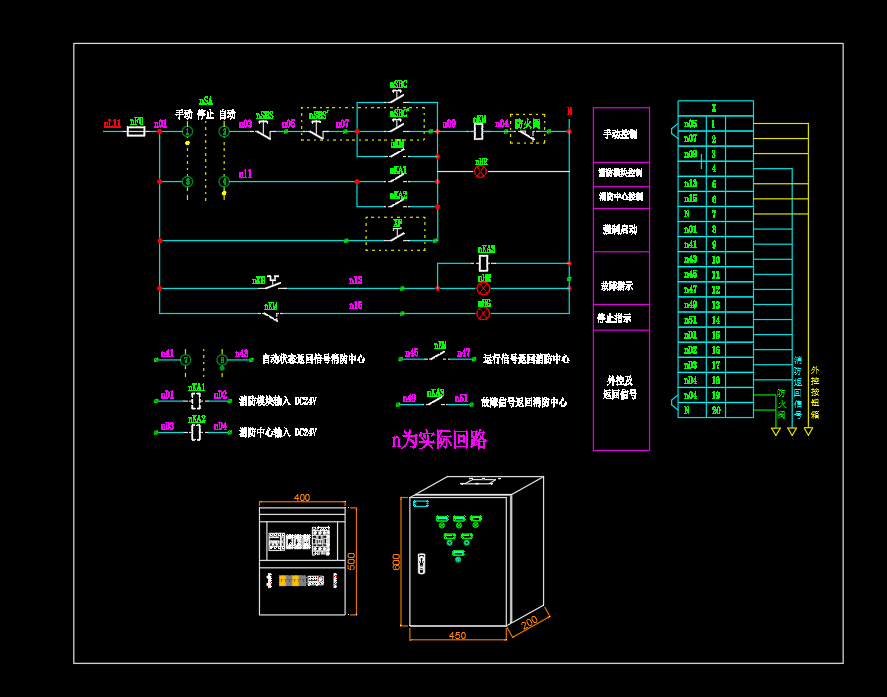The image size is (887, 697).
Task: Click the 400 width dimension
Action: click(302, 497)
